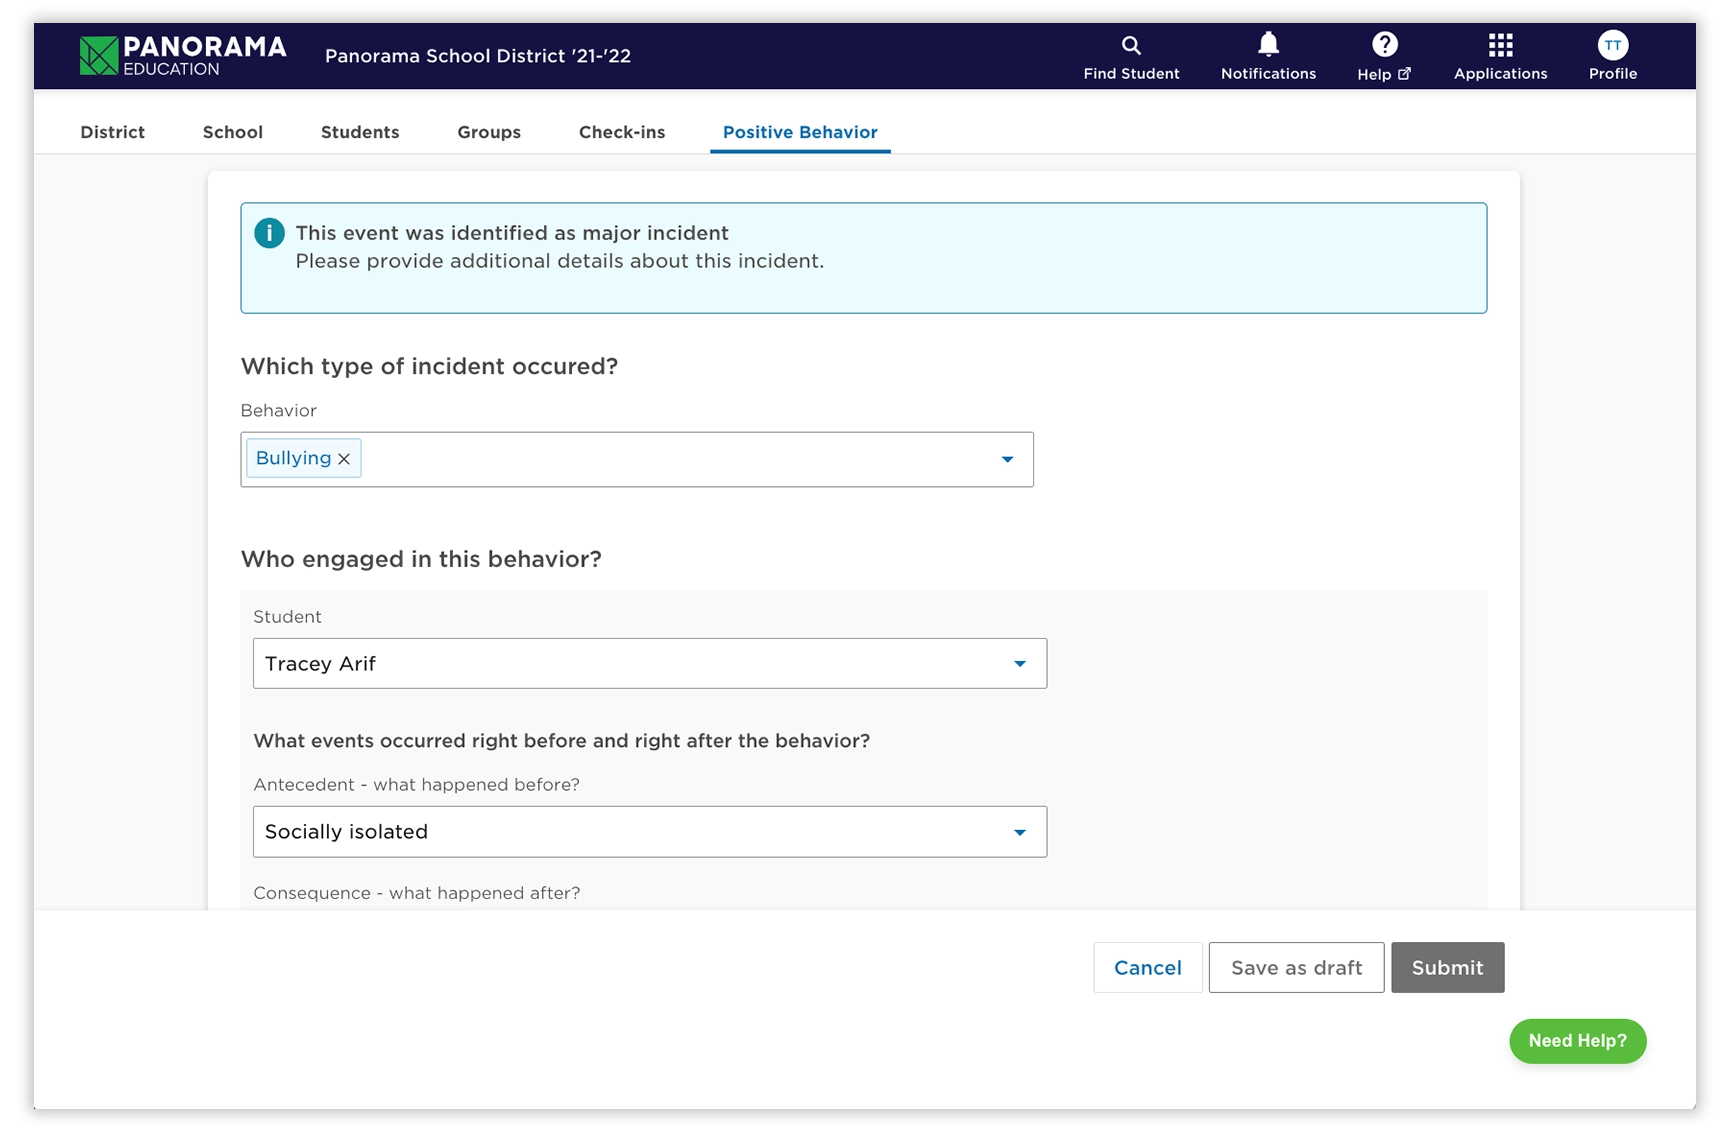Open Find Student search icon
1730x1132 pixels.
click(x=1131, y=45)
